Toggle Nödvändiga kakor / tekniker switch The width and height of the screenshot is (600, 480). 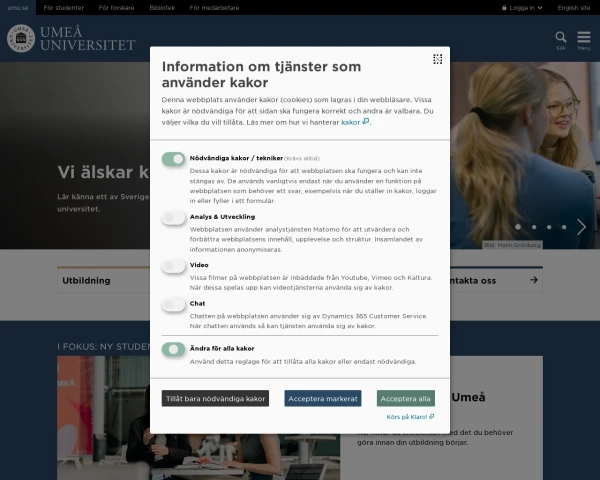(x=174, y=158)
